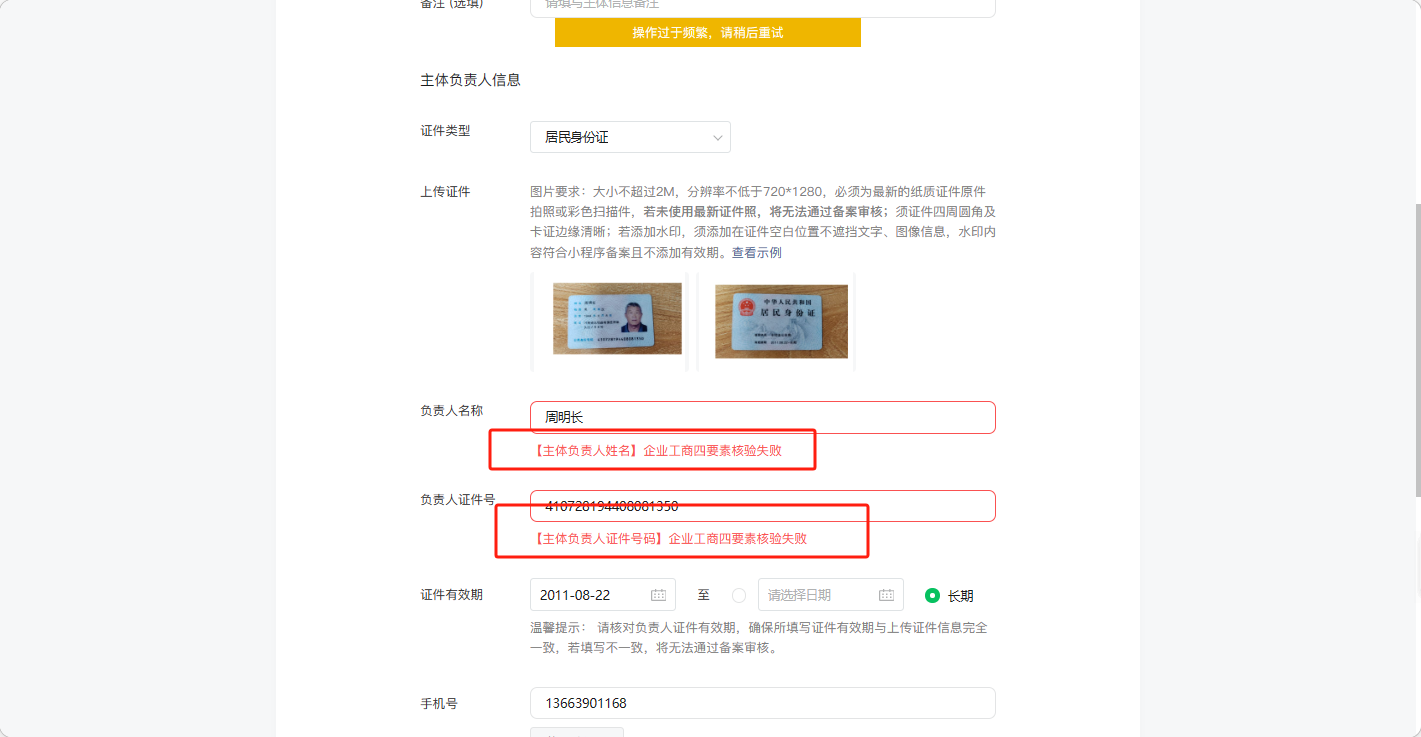Open calendar icon beside 2011-08-22 date
Image resolution: width=1421 pixels, height=737 pixels.
(658, 595)
